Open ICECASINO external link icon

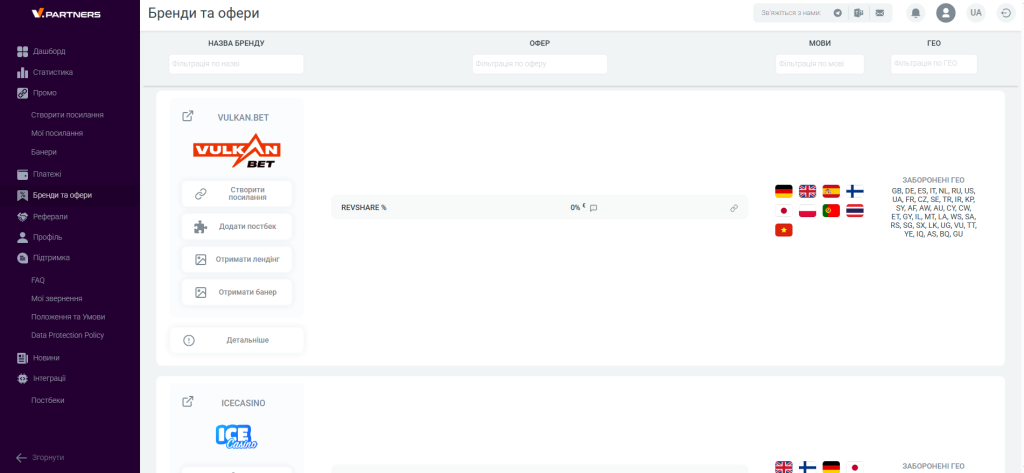pos(188,402)
